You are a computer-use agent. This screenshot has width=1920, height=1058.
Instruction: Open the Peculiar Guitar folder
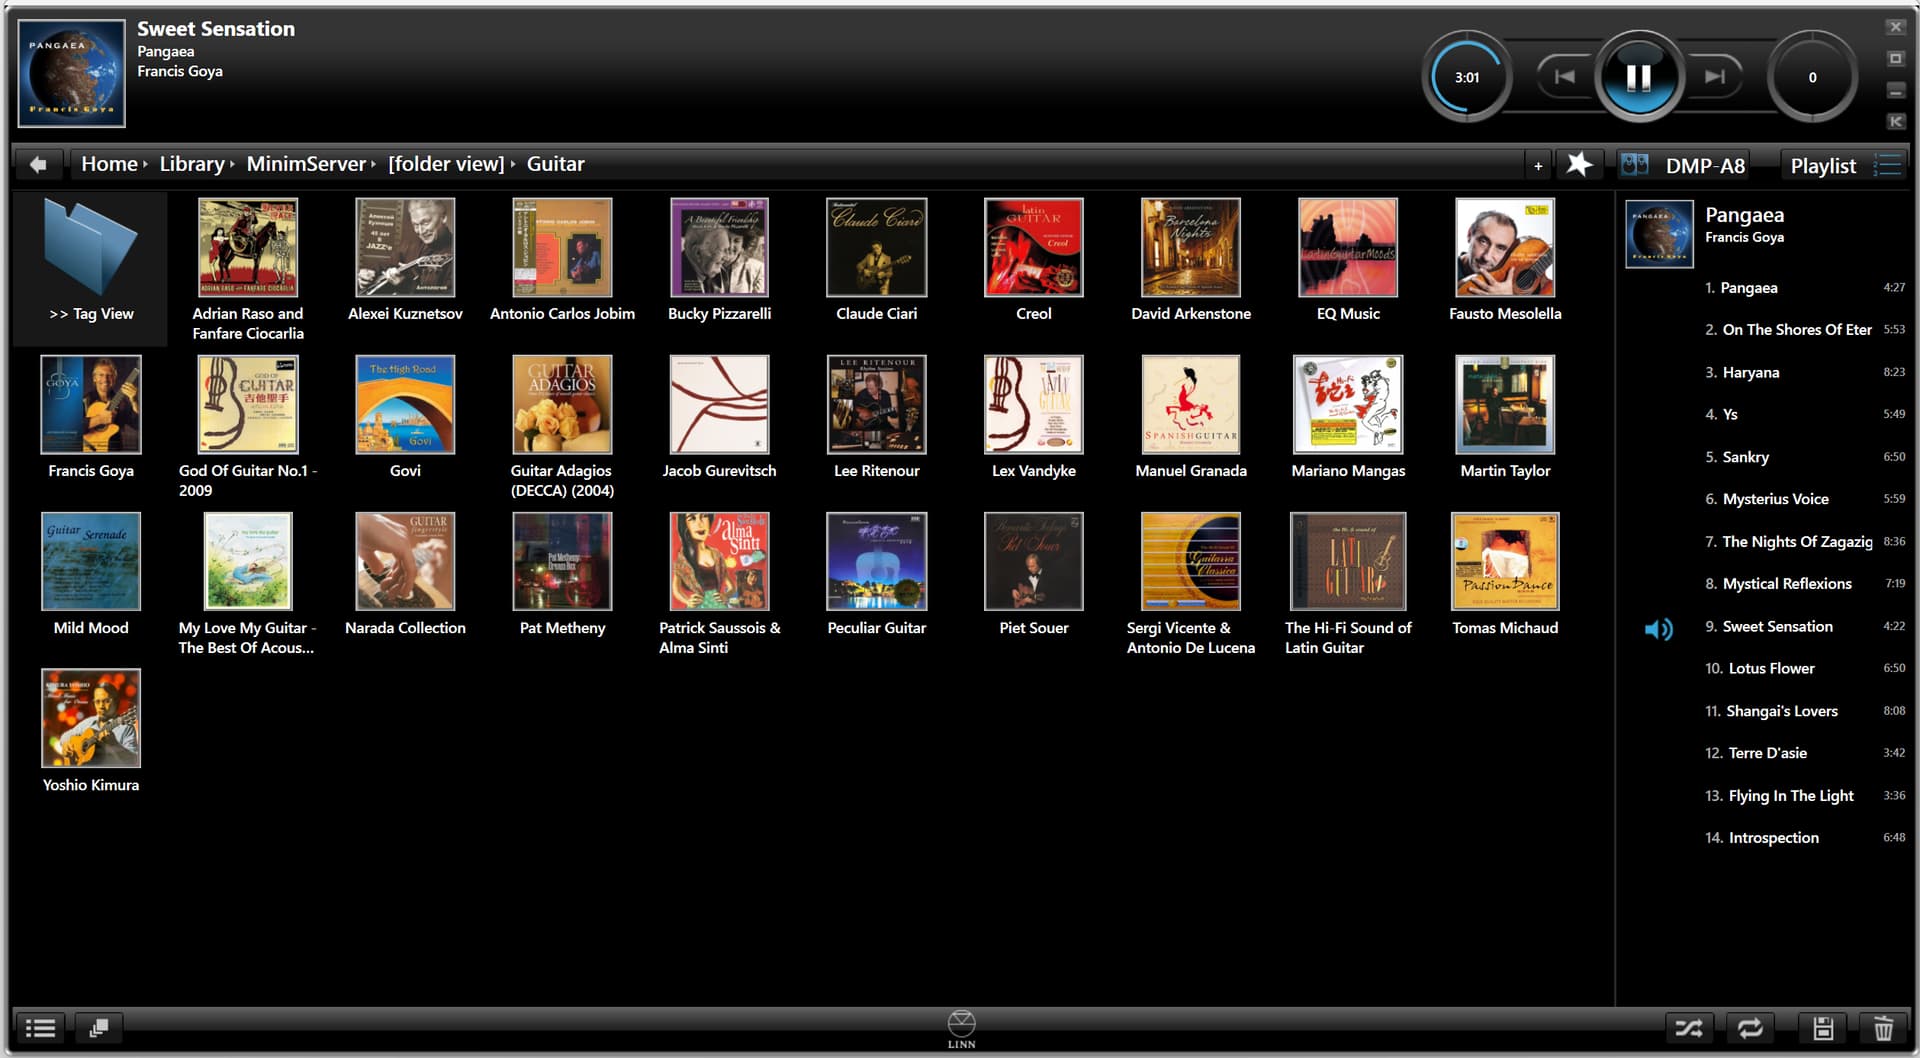(876, 574)
